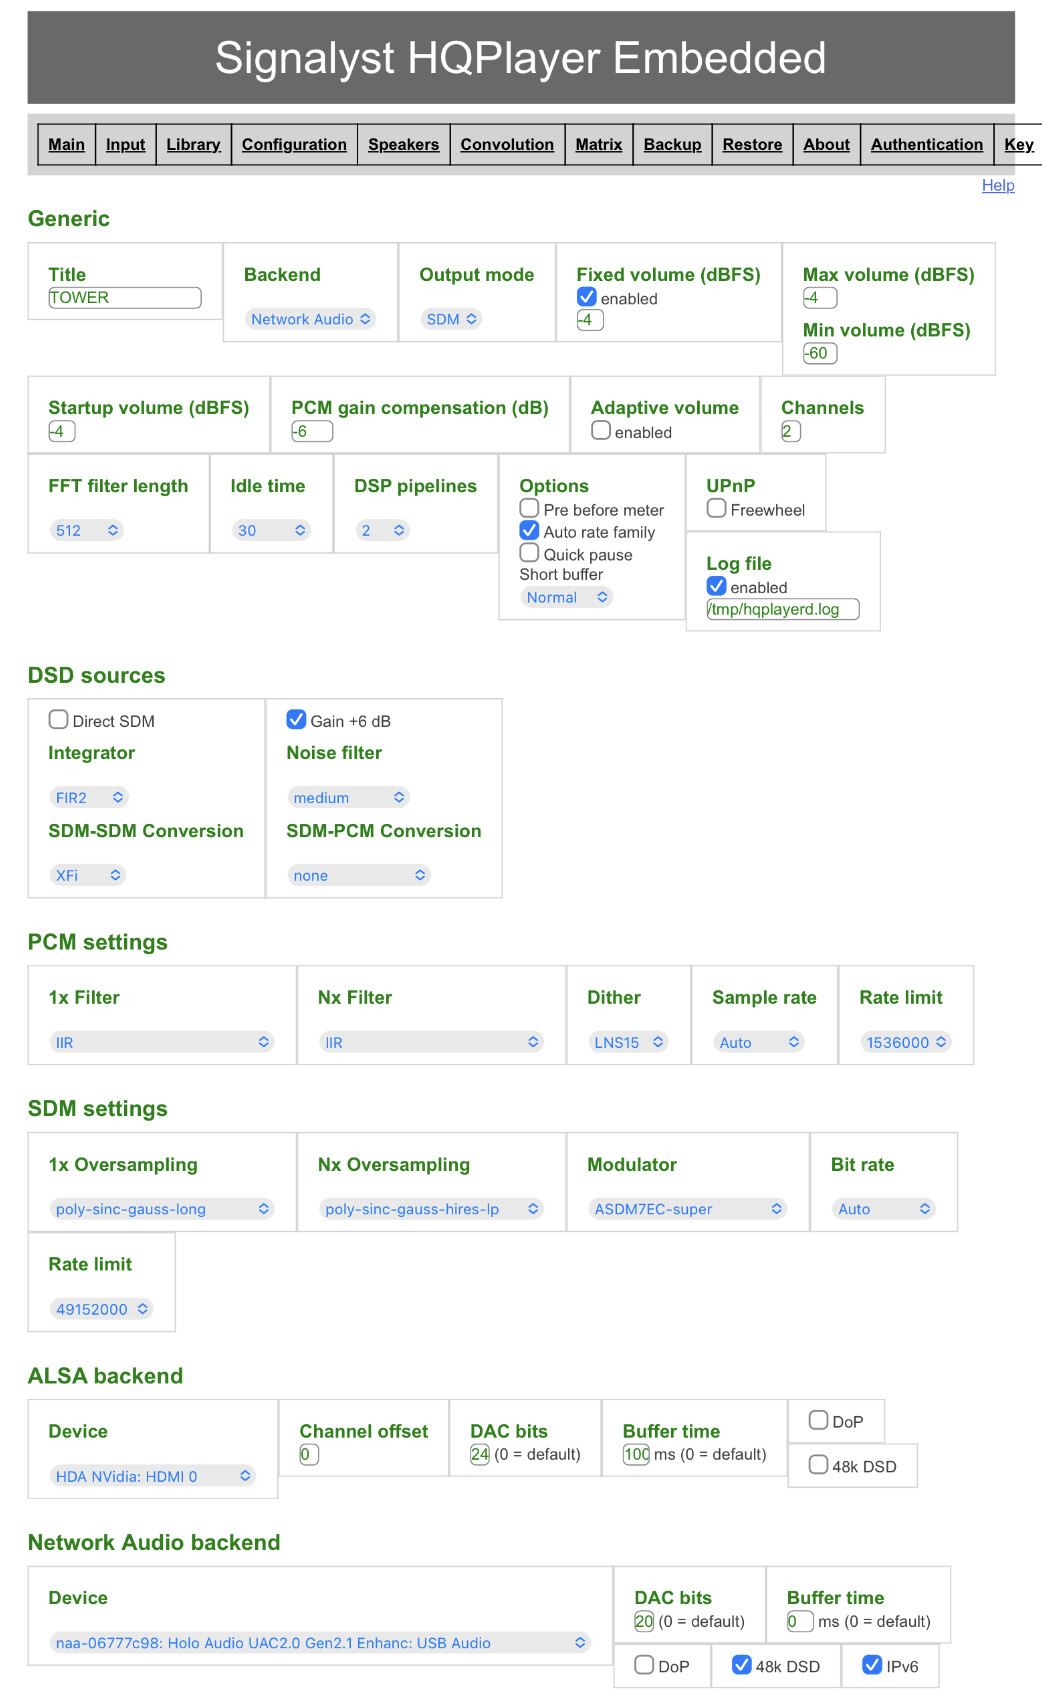Image resolution: width=1042 pixels, height=1701 pixels.
Task: Click the Help link
Action: click(998, 185)
